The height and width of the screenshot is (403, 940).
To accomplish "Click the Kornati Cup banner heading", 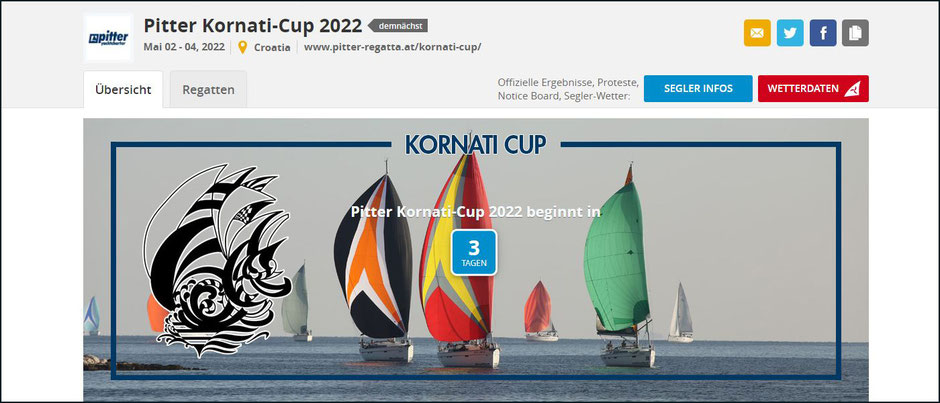I will pos(475,145).
